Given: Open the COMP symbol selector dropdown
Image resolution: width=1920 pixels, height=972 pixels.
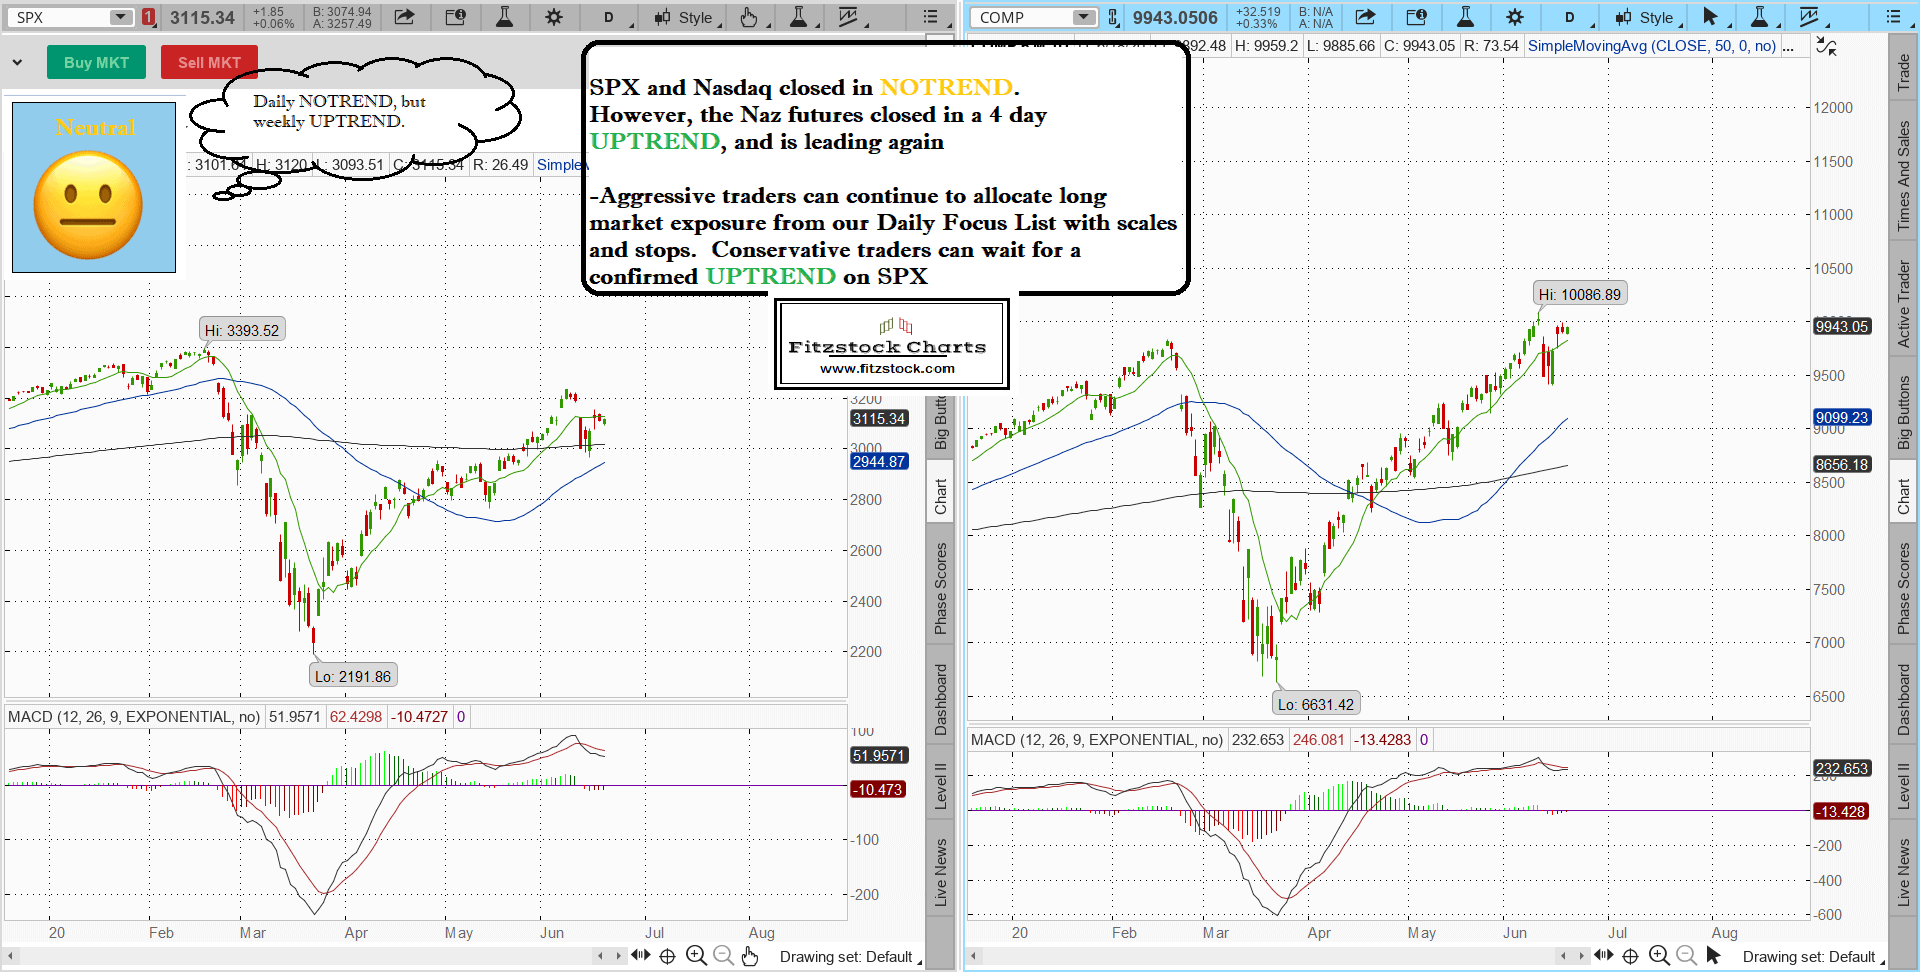Looking at the screenshot, I should point(1033,17).
